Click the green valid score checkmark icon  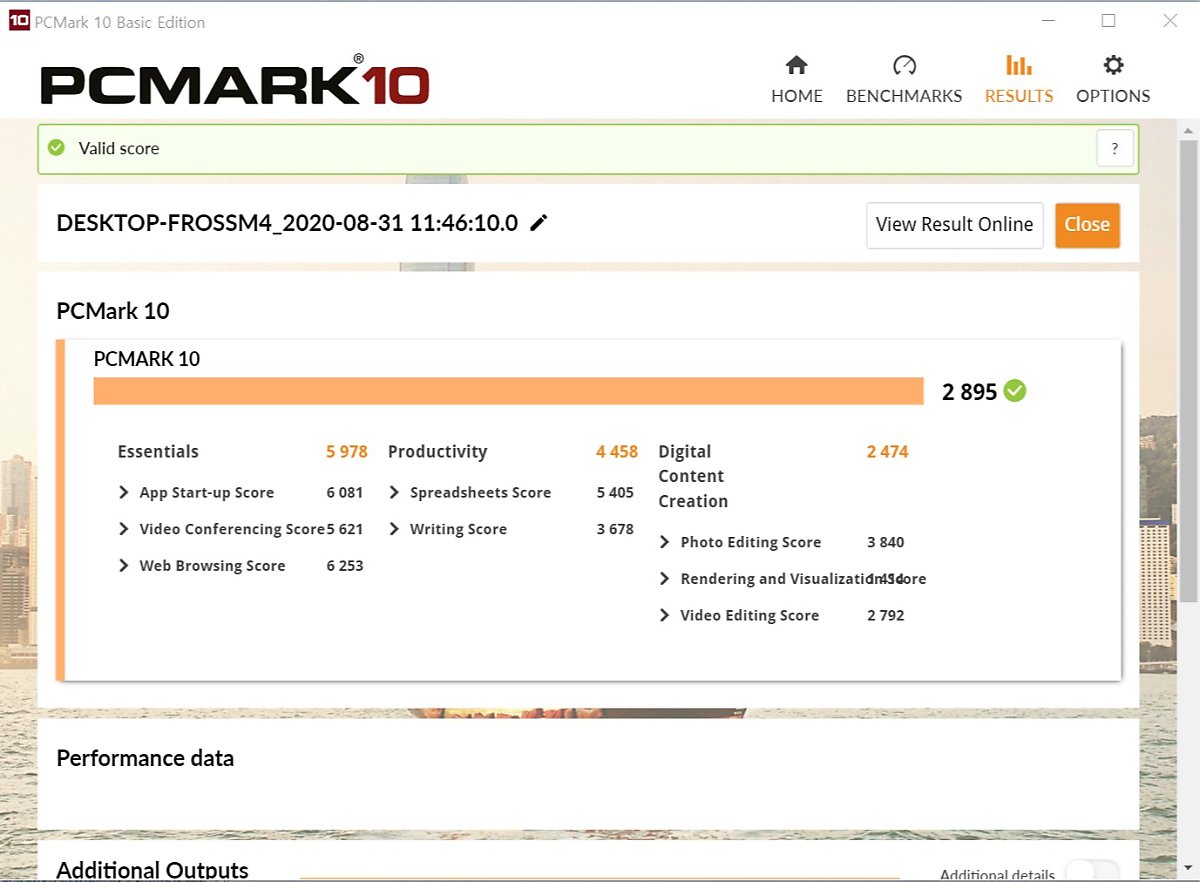[56, 148]
